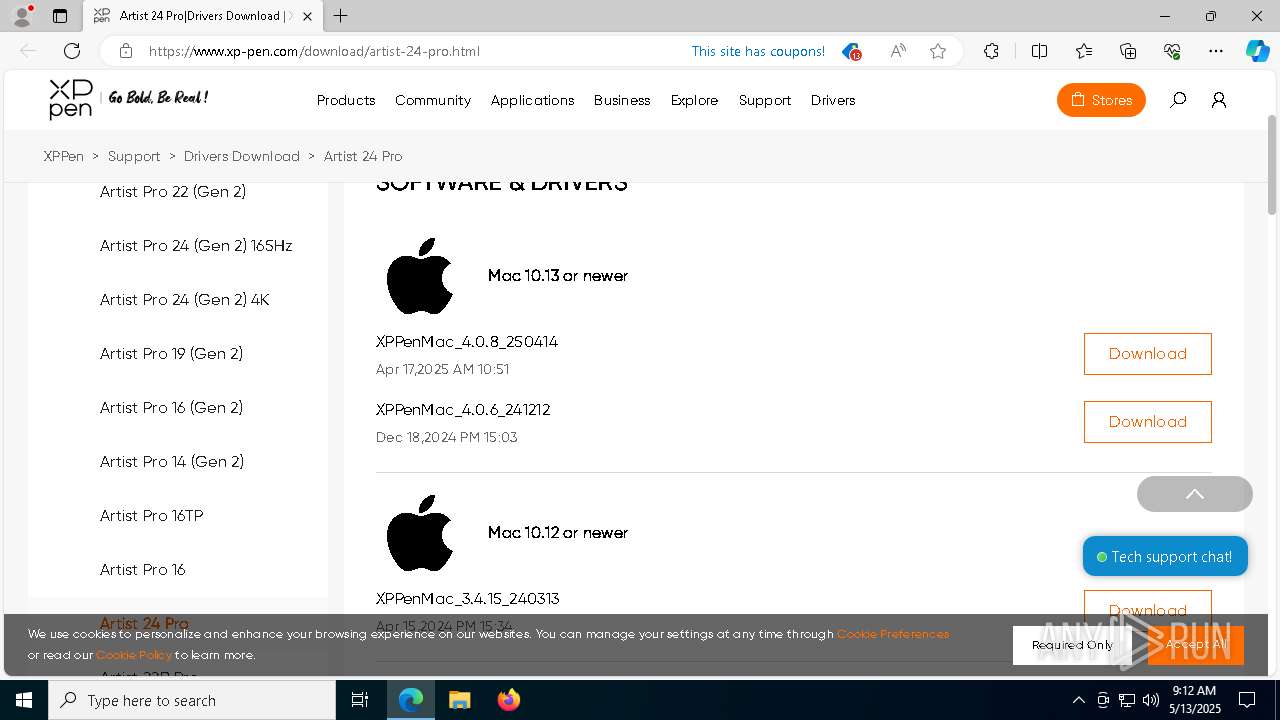Open Copilot sidebar icon
This screenshot has height=720, width=1280.
[x=1257, y=51]
